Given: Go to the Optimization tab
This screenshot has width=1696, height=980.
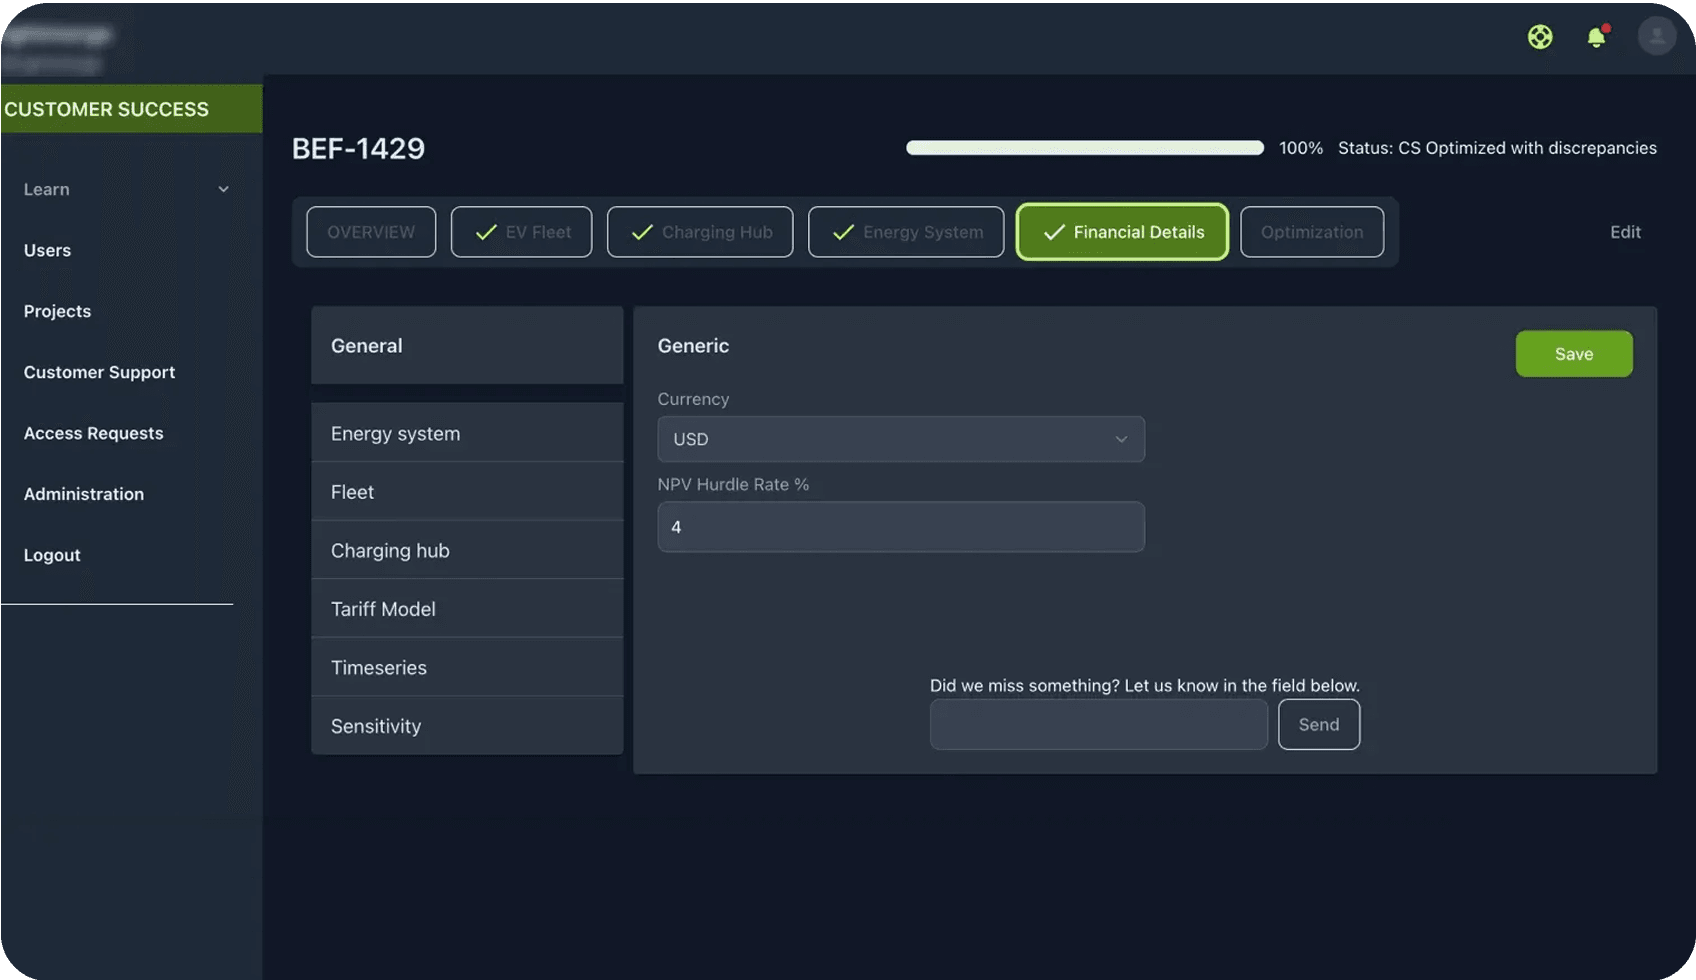Looking at the screenshot, I should [x=1311, y=232].
